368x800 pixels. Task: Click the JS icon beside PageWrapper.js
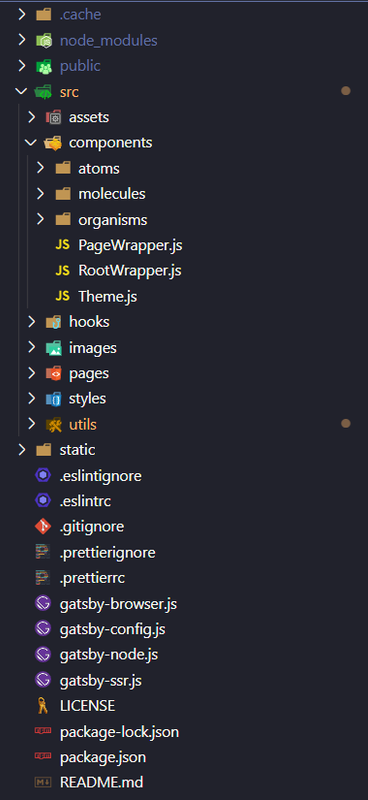(x=62, y=245)
